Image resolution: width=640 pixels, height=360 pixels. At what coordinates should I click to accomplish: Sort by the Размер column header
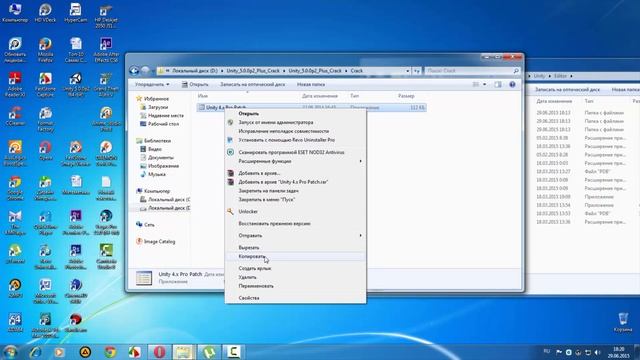click(406, 96)
